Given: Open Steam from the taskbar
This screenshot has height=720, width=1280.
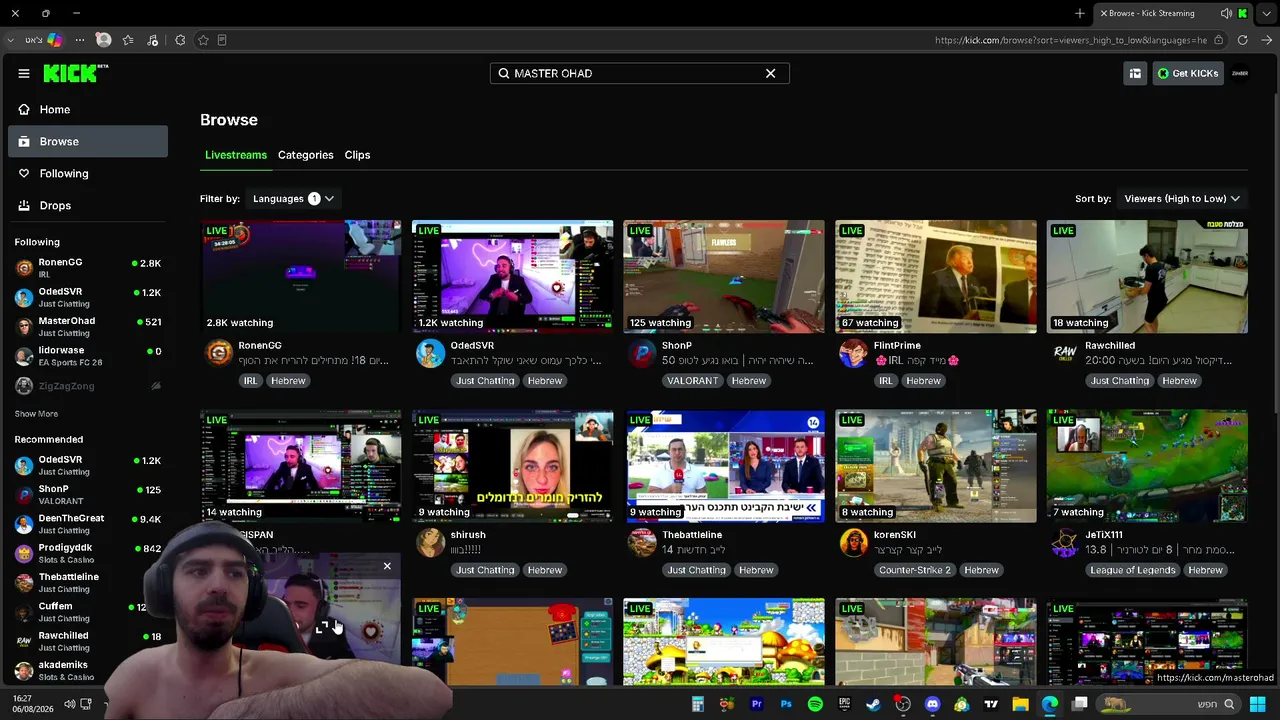Looking at the screenshot, I should point(874,704).
